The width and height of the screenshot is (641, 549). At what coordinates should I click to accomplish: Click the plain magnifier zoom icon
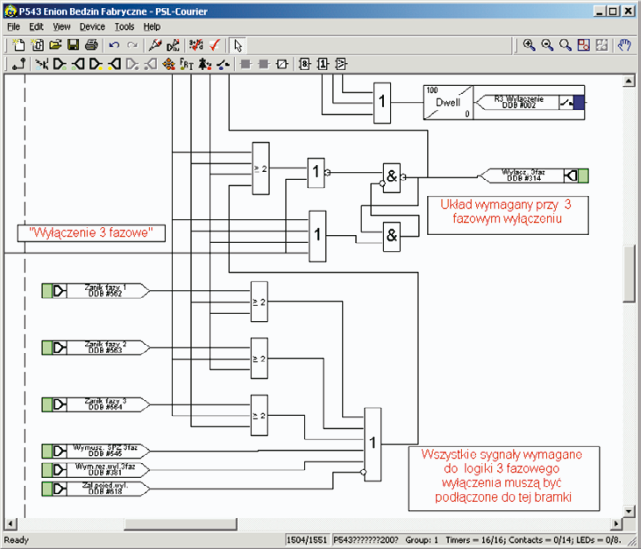coord(565,45)
